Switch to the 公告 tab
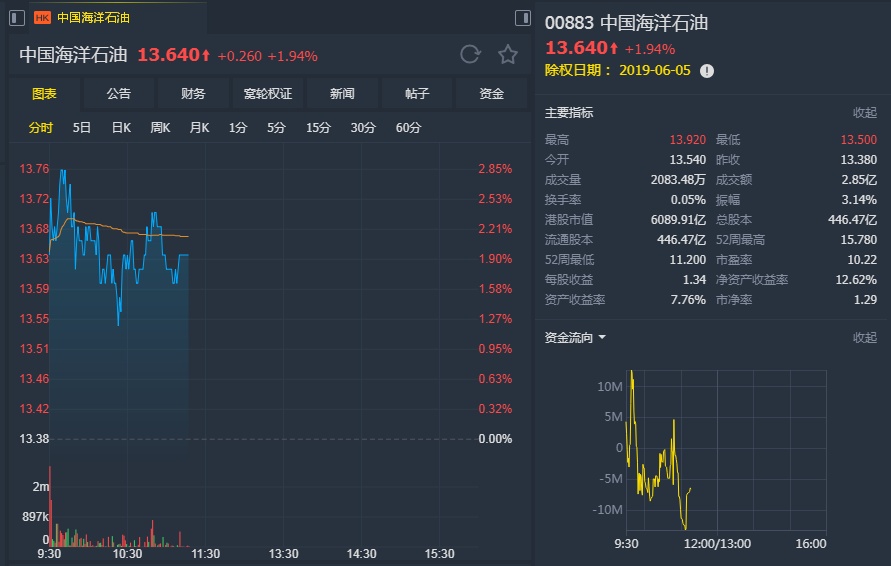 (x=119, y=94)
